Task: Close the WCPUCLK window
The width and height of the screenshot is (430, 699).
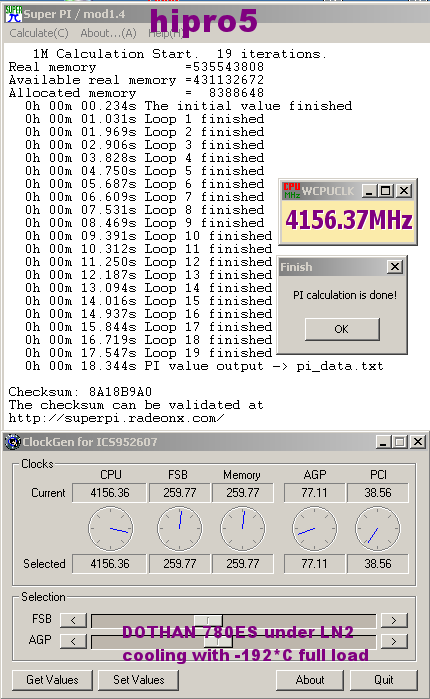Action: [x=404, y=191]
